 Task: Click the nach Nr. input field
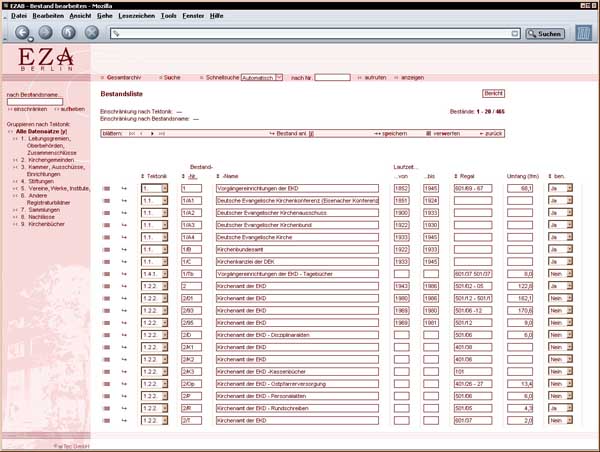pyautogui.click(x=333, y=77)
